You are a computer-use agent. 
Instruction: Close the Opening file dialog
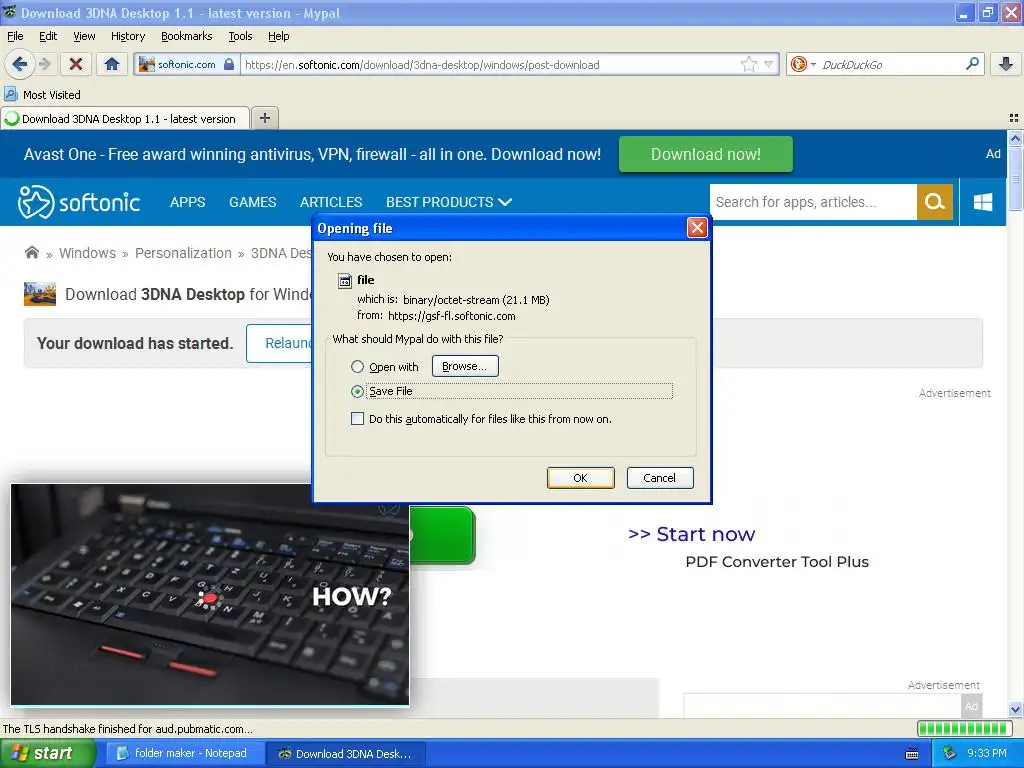coord(697,227)
